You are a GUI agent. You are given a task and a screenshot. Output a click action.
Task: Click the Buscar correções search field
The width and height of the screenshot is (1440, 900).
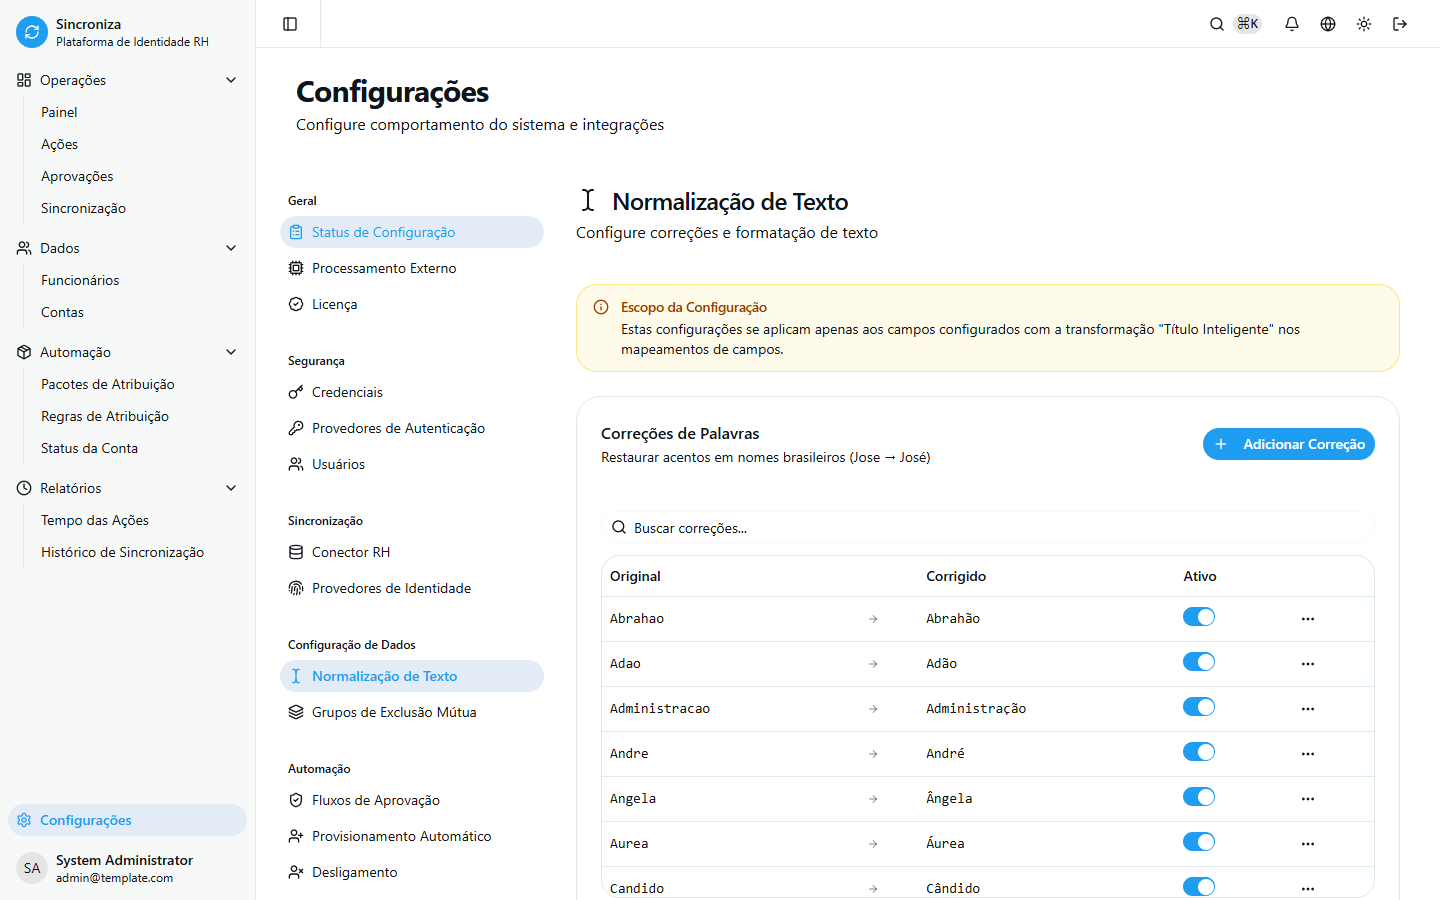click(x=988, y=527)
